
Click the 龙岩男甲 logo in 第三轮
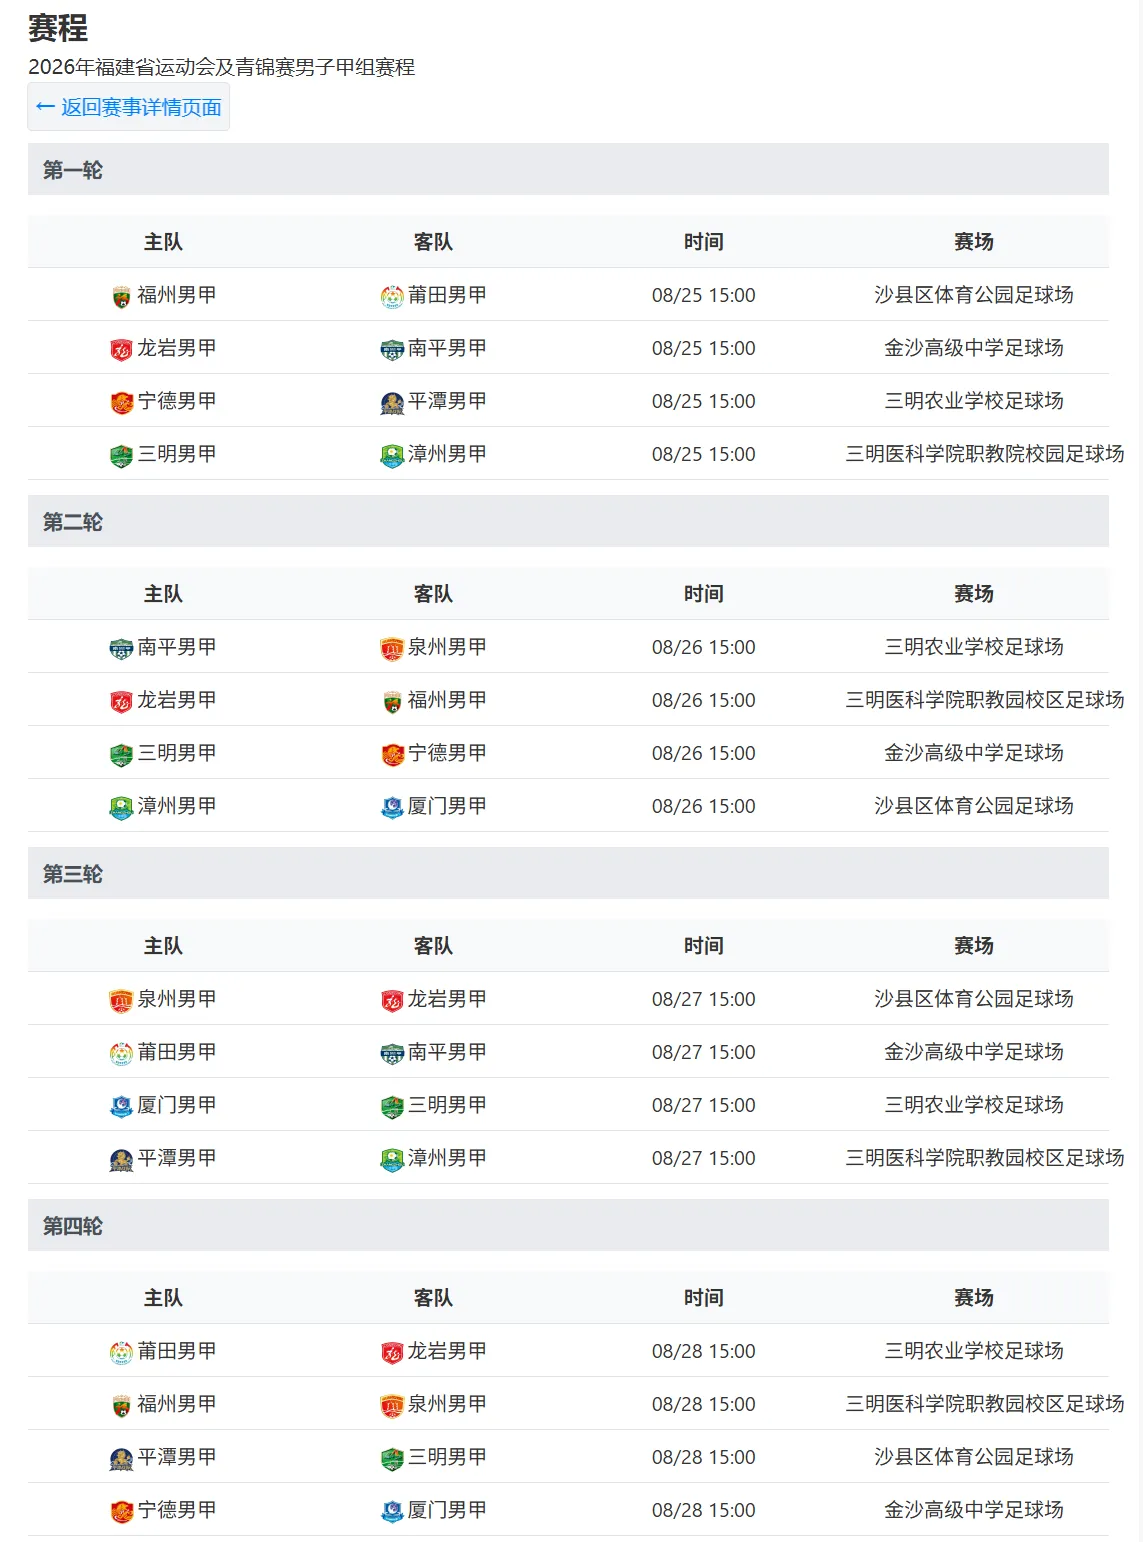point(392,1000)
